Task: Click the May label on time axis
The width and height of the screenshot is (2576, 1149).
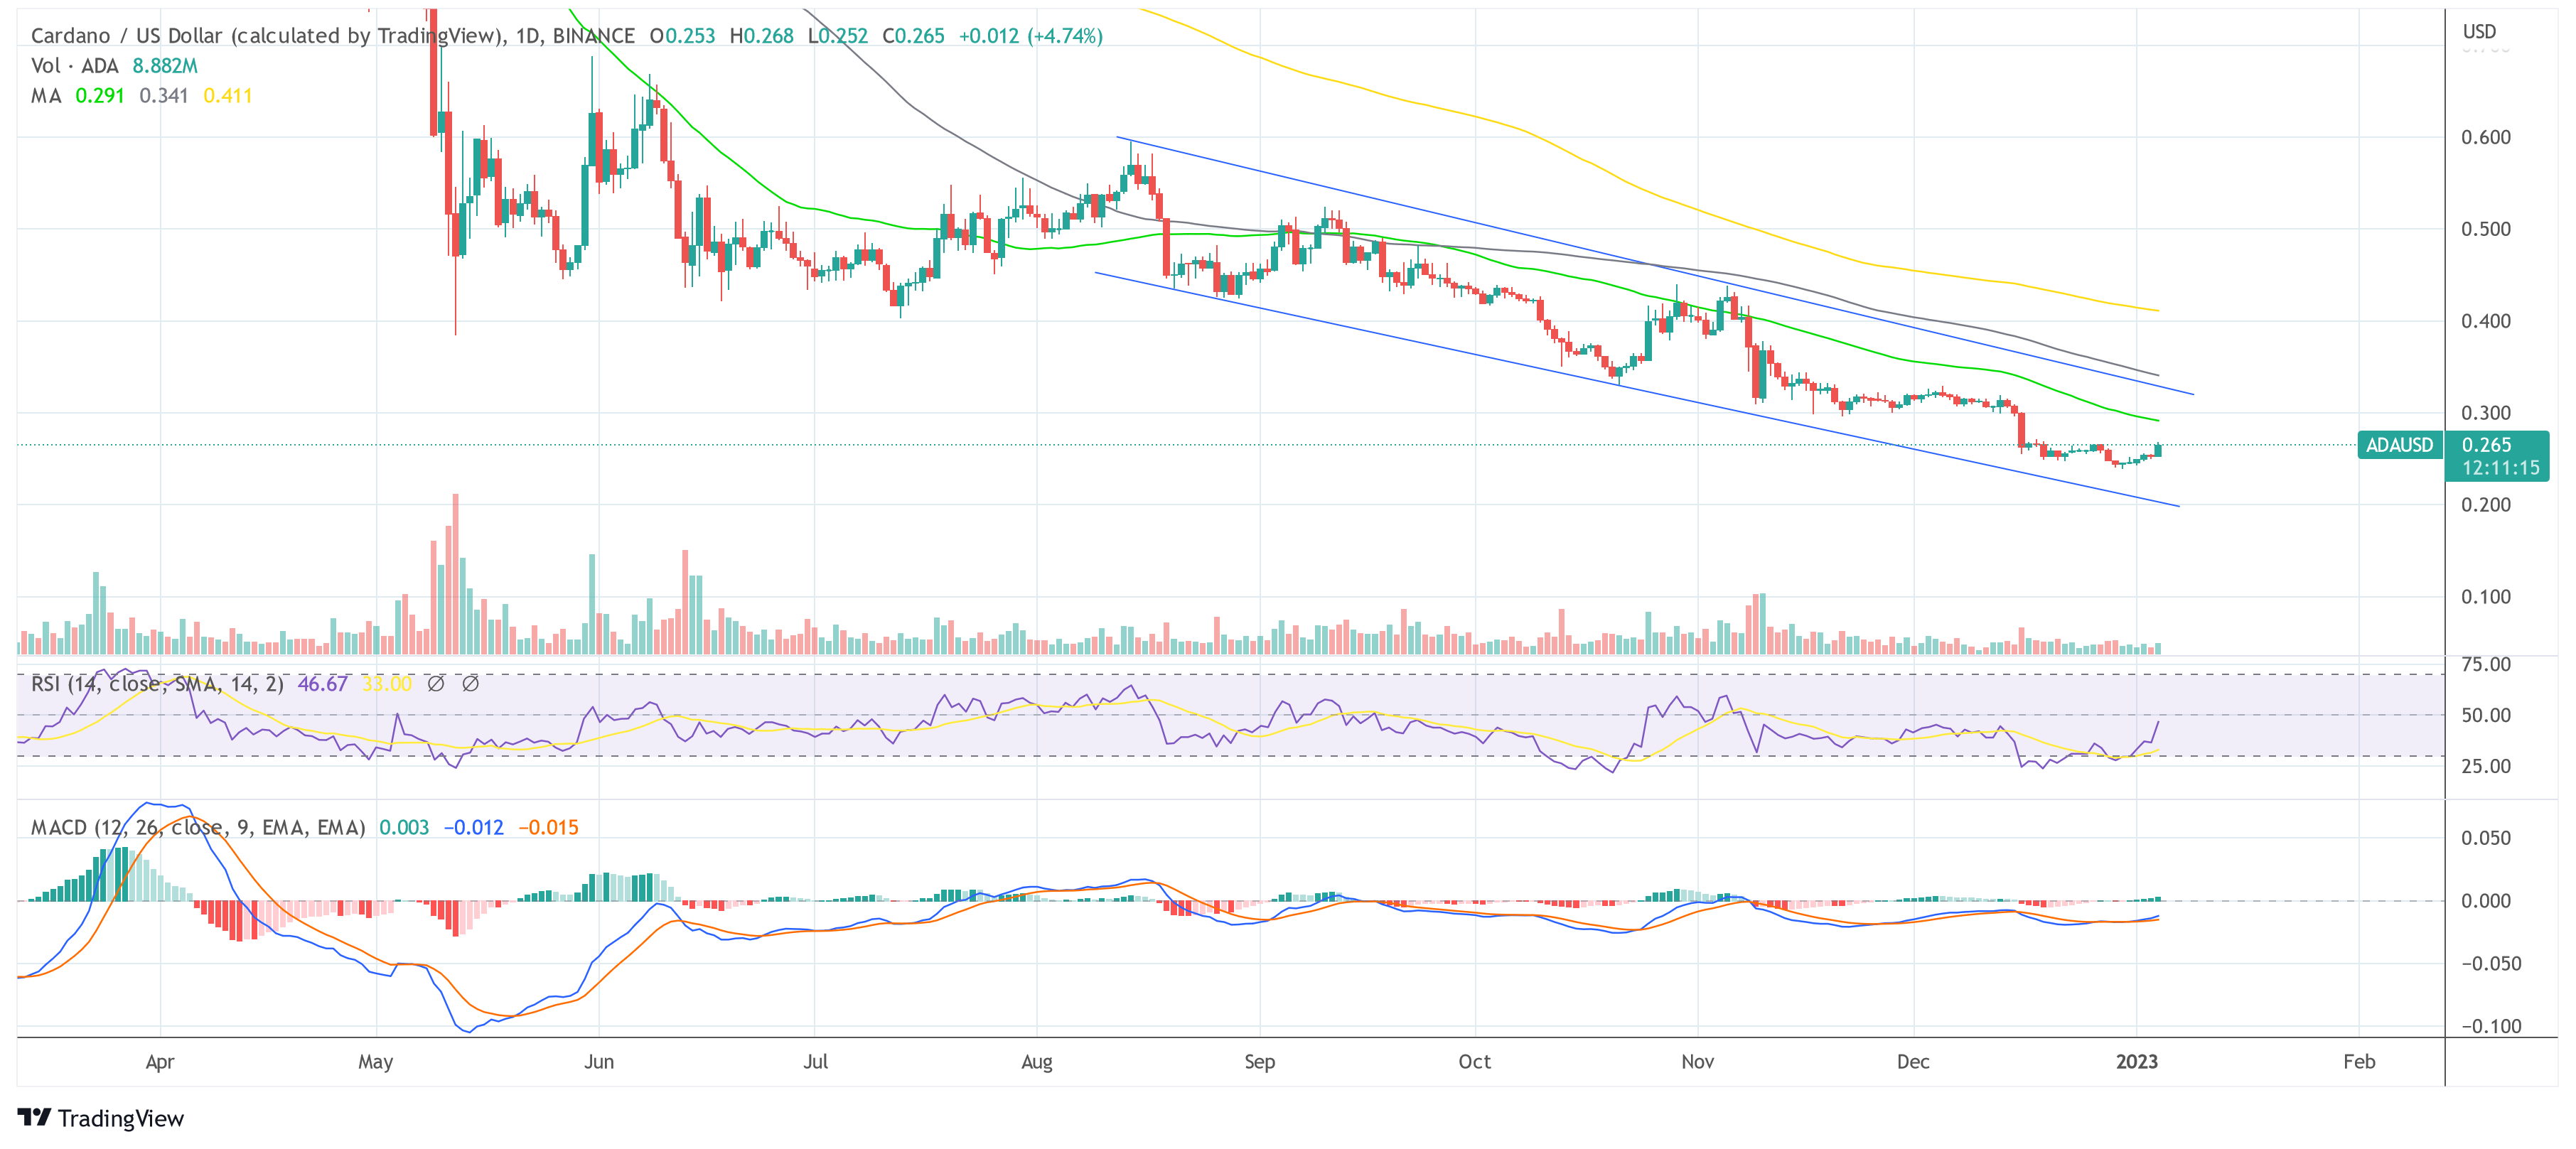Action: coord(375,1062)
